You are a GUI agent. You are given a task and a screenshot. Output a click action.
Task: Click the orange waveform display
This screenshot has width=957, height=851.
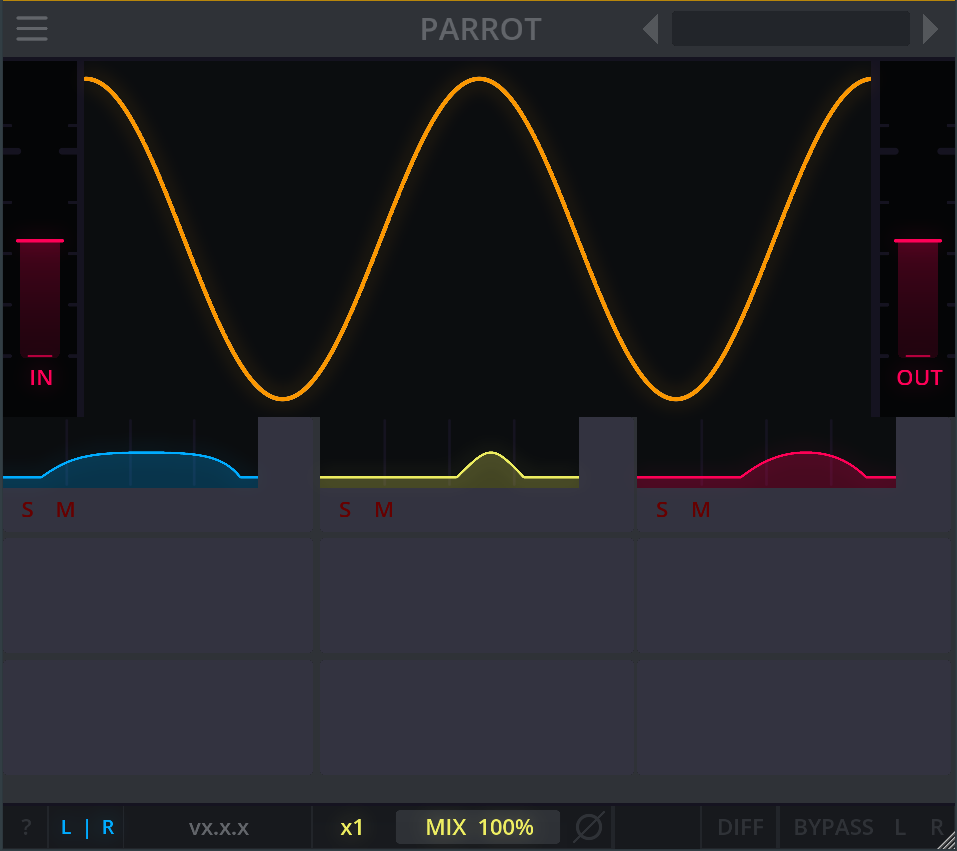click(x=478, y=238)
